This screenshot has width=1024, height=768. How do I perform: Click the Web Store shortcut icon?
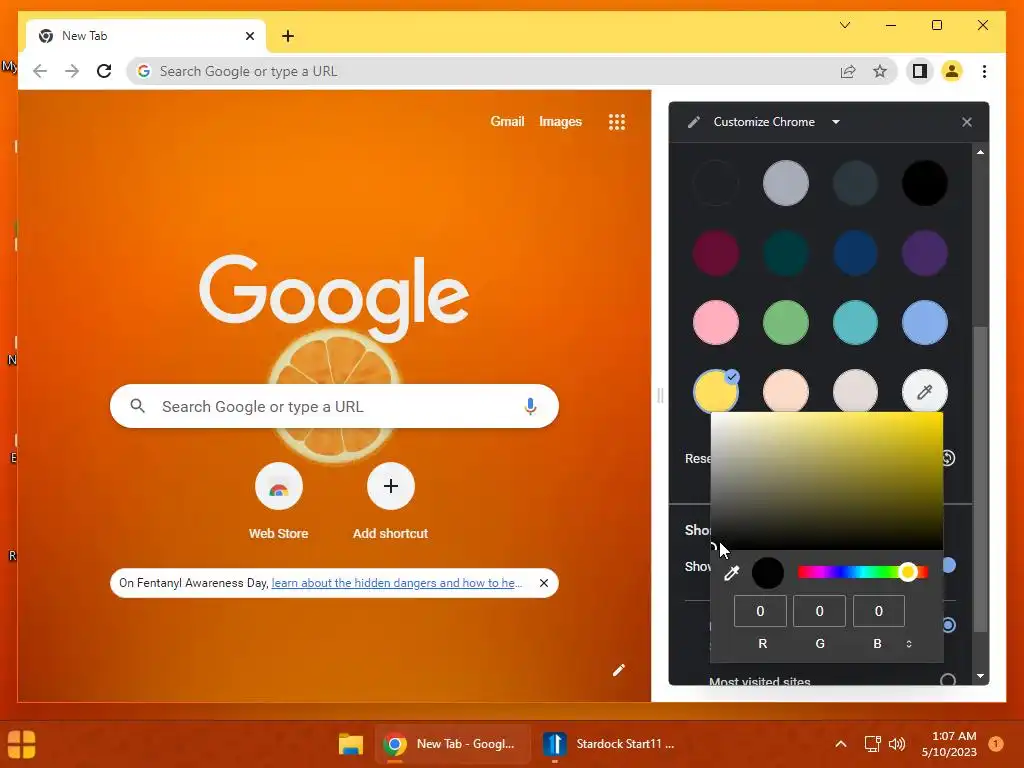coord(279,487)
